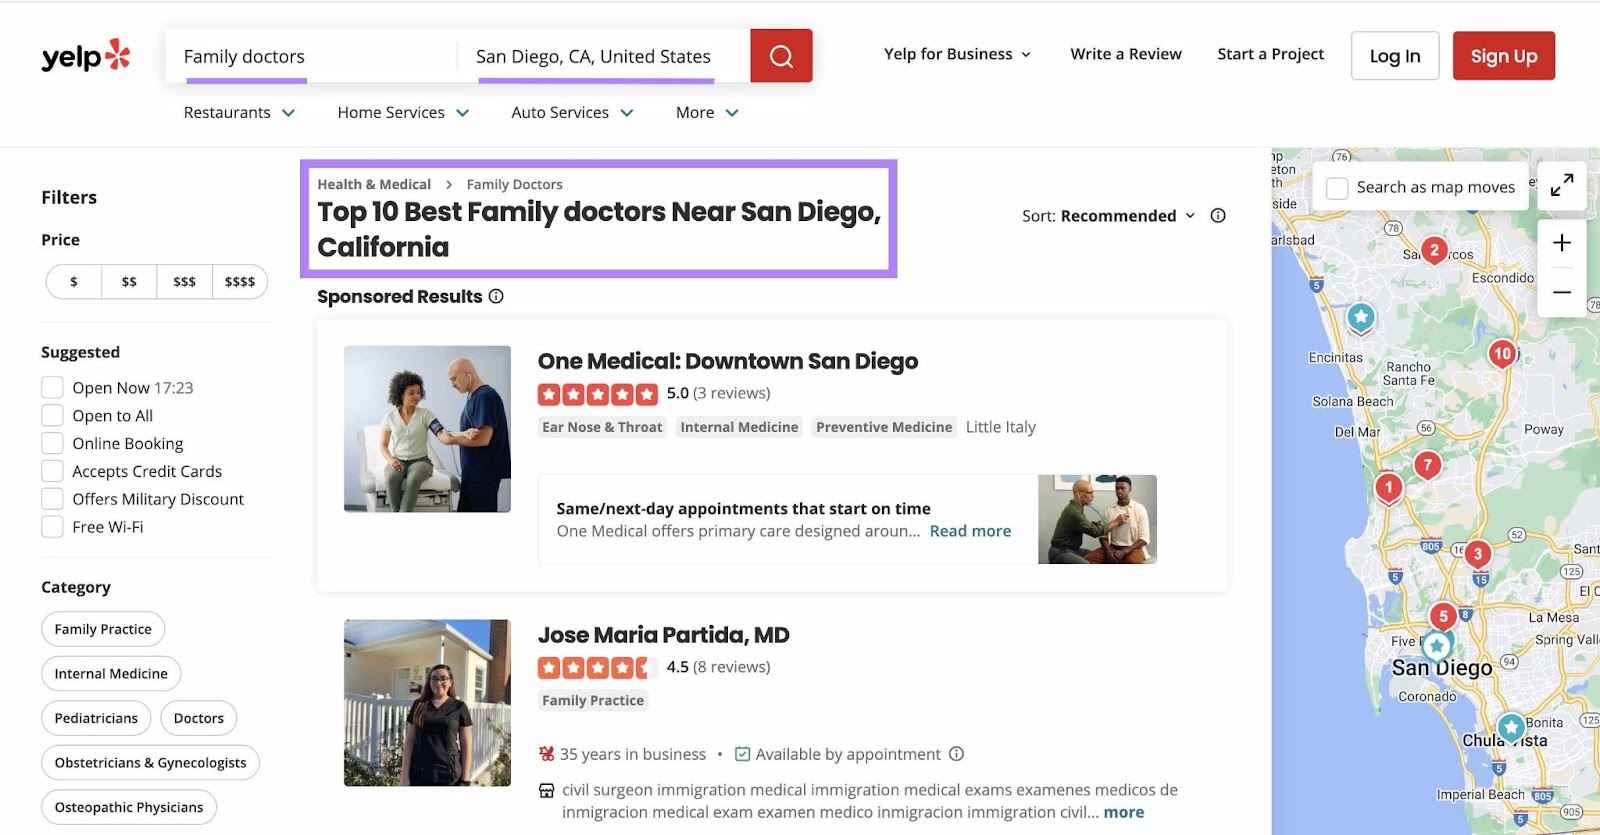Click the star rating of Jose Maria Partida
This screenshot has width=1600, height=835.
point(598,668)
